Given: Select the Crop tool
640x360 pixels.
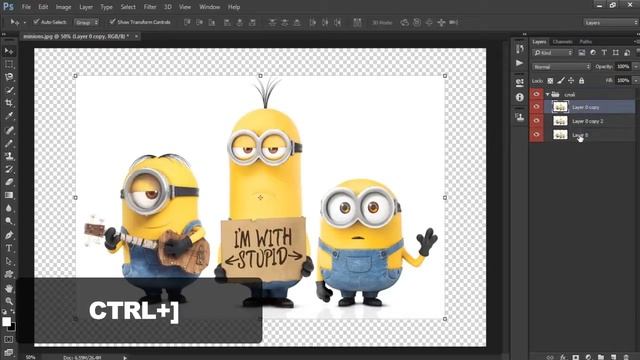Looking at the screenshot, I should (x=9, y=103).
